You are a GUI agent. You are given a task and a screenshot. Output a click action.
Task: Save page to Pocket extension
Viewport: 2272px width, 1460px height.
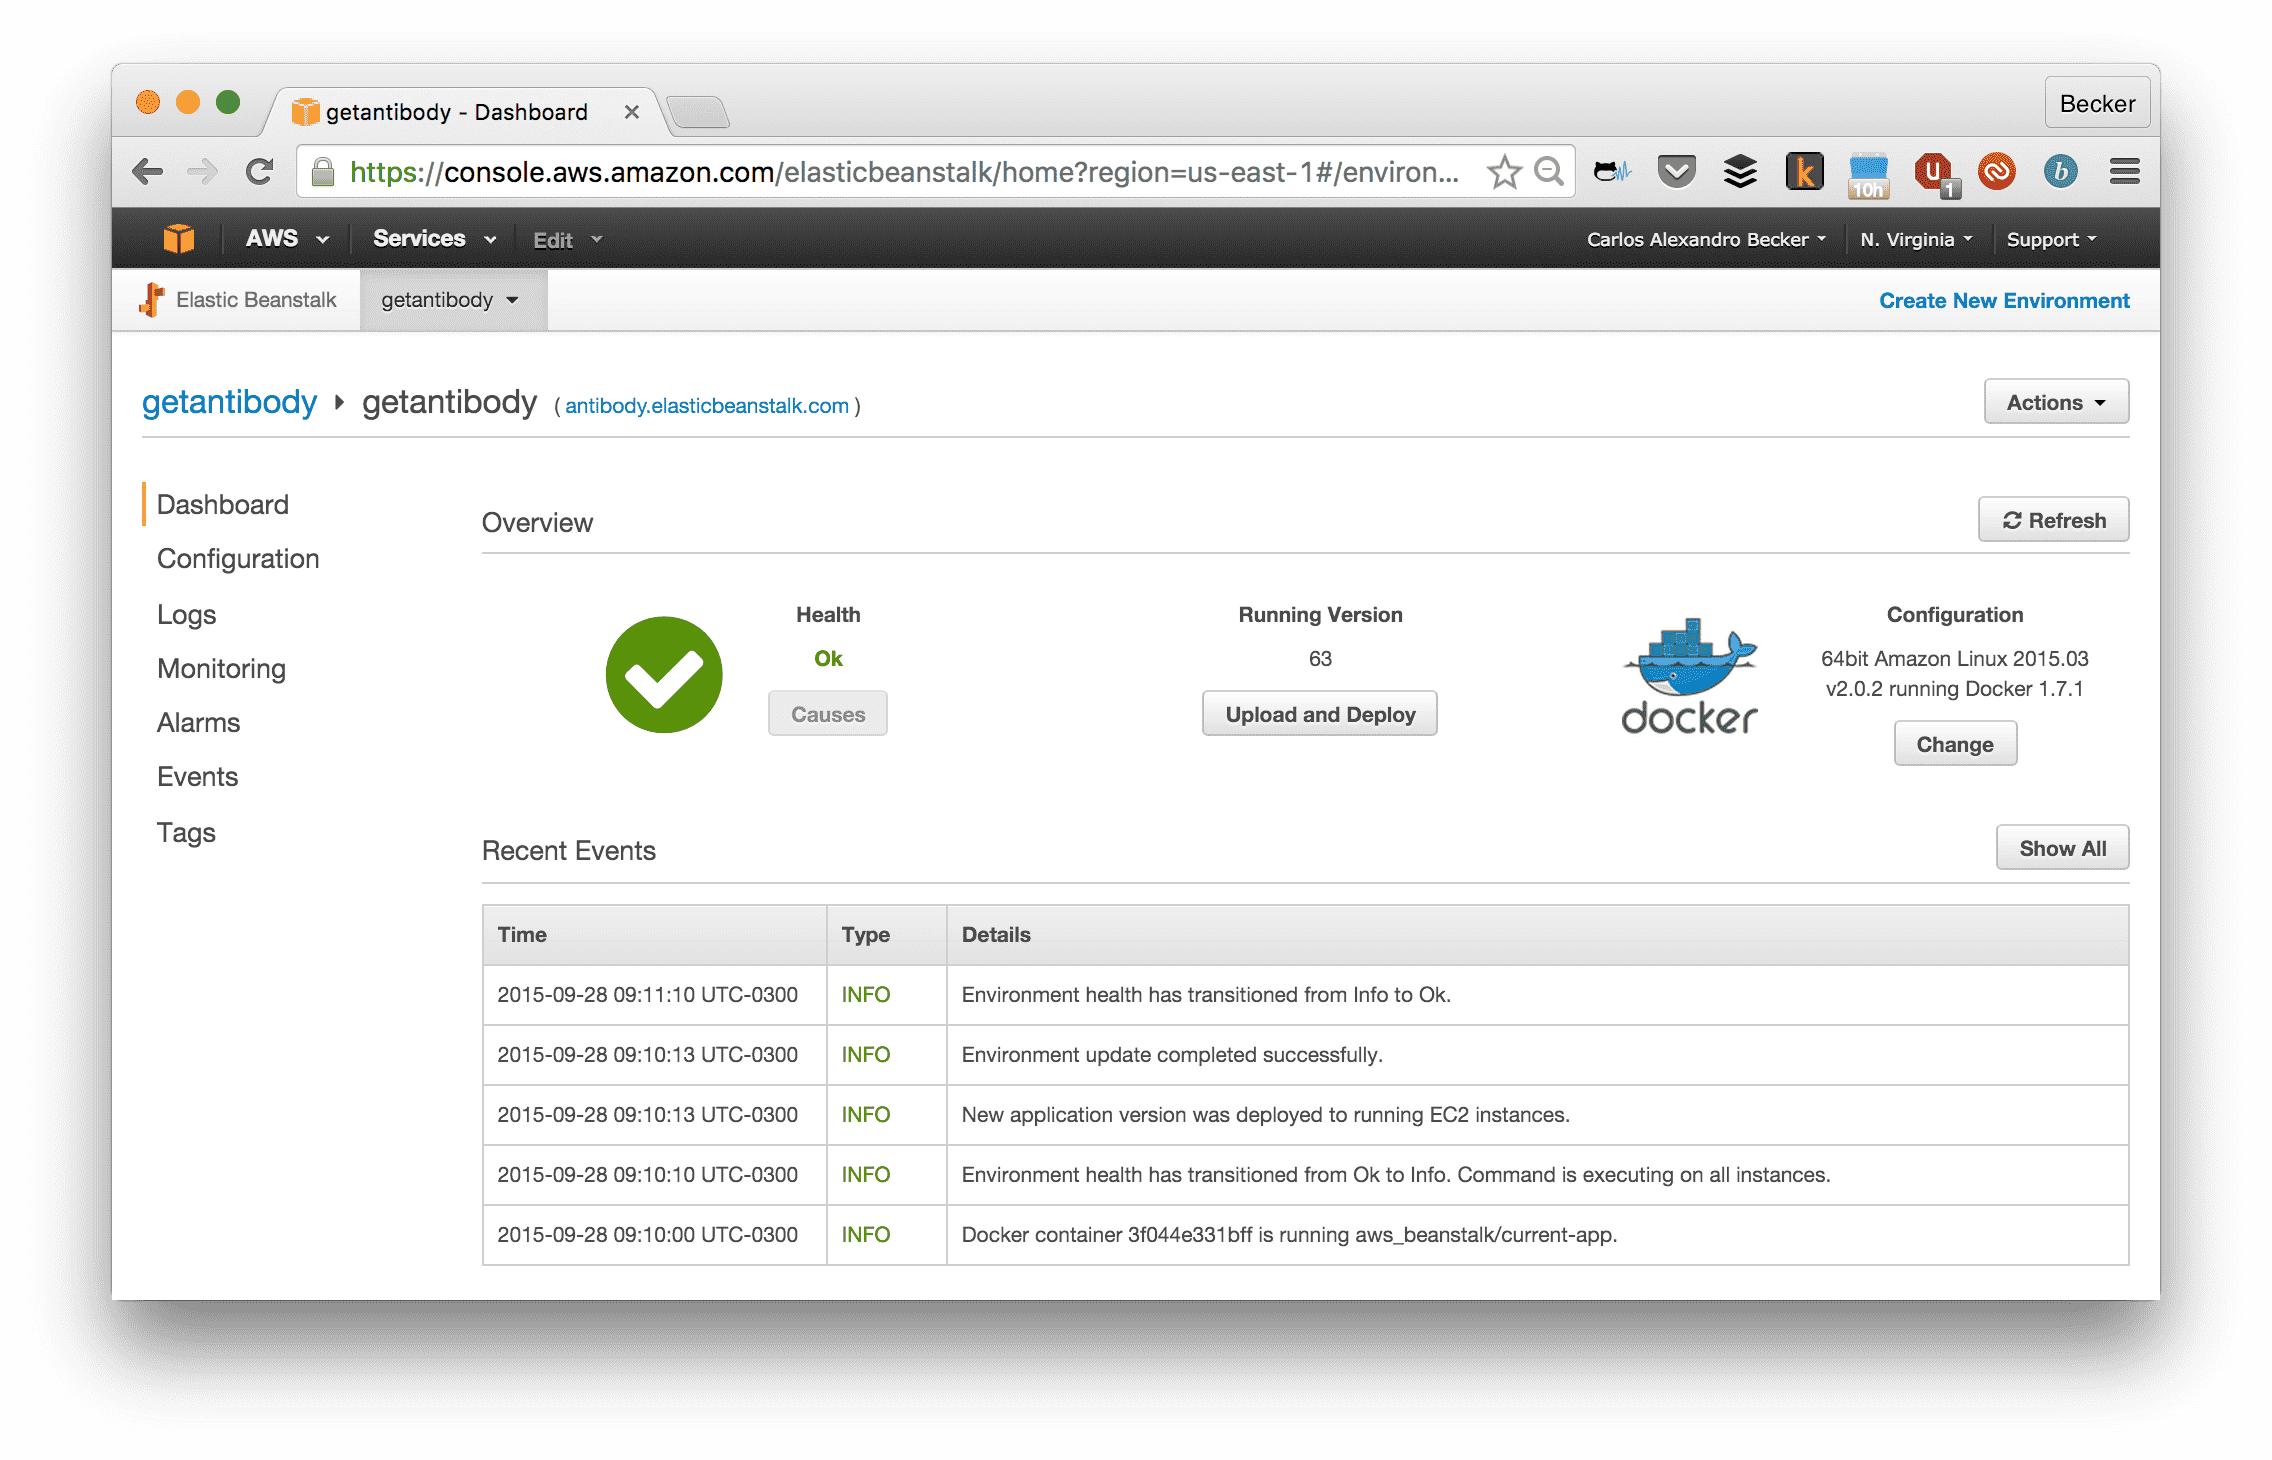(1676, 171)
